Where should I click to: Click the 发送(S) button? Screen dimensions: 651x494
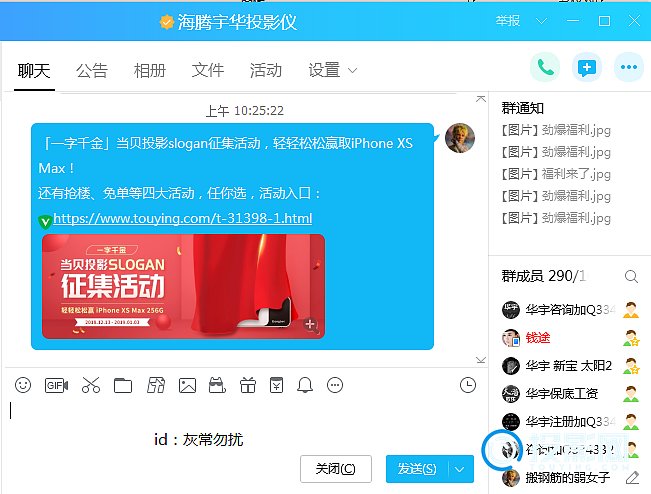tap(417, 469)
